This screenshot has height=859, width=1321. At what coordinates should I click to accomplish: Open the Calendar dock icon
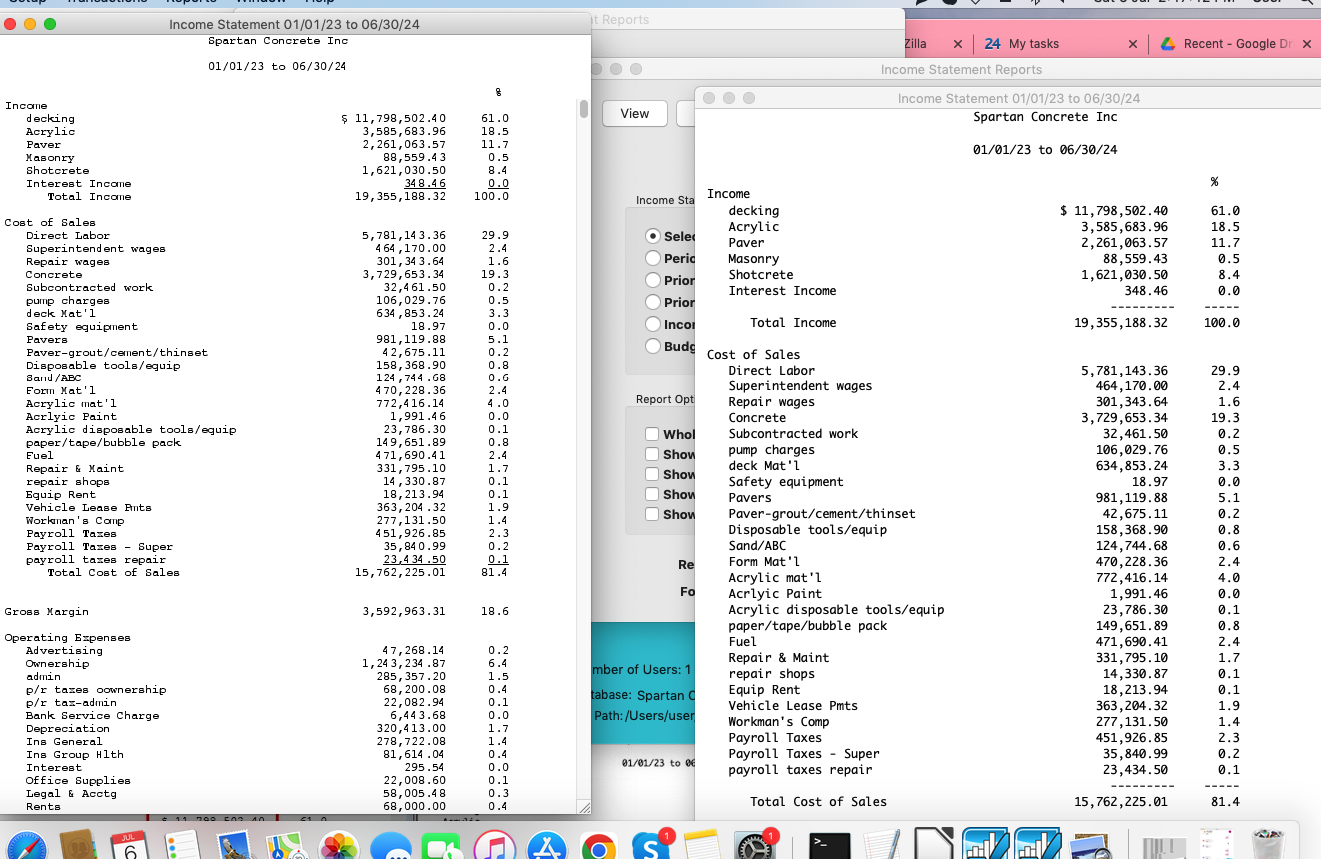click(x=130, y=846)
